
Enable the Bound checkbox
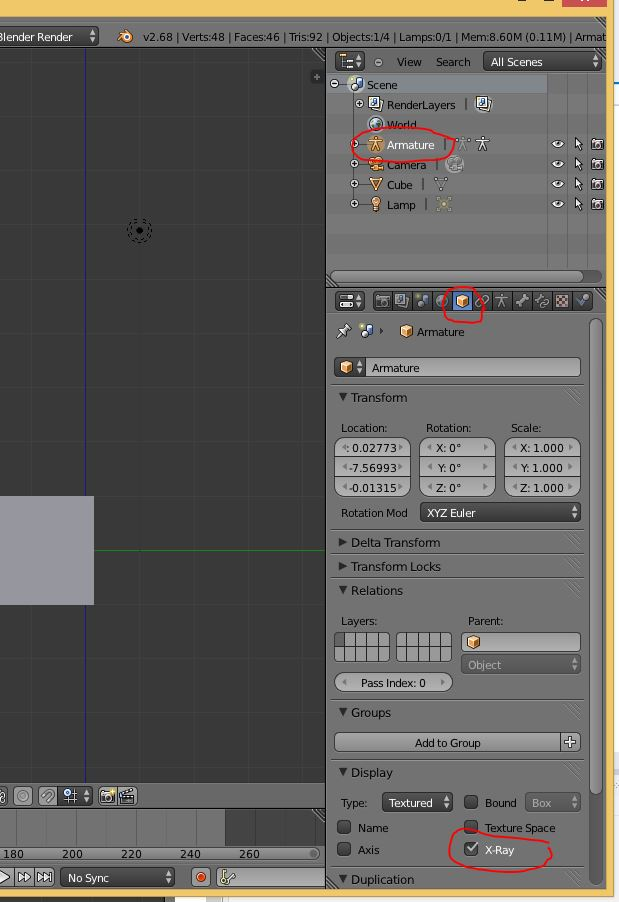(471, 802)
